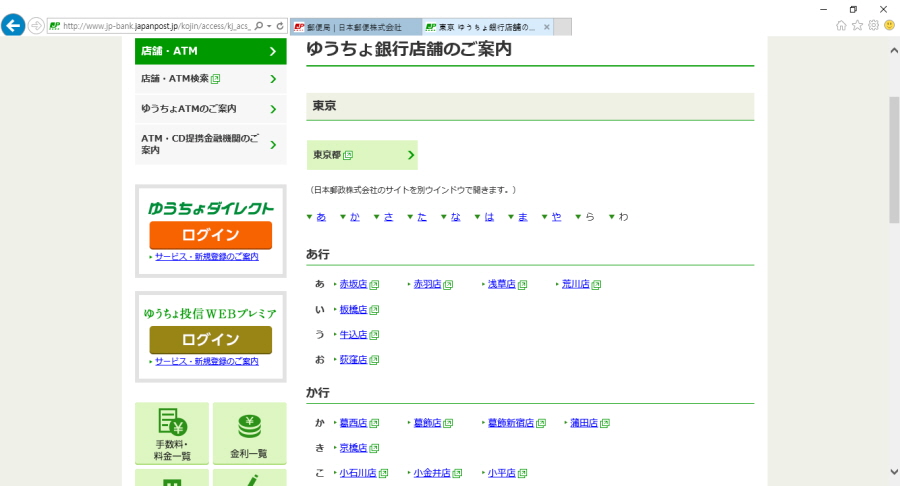The height and width of the screenshot is (486, 900).
Task: Open the 葛西店 branch link
Action: click(353, 423)
